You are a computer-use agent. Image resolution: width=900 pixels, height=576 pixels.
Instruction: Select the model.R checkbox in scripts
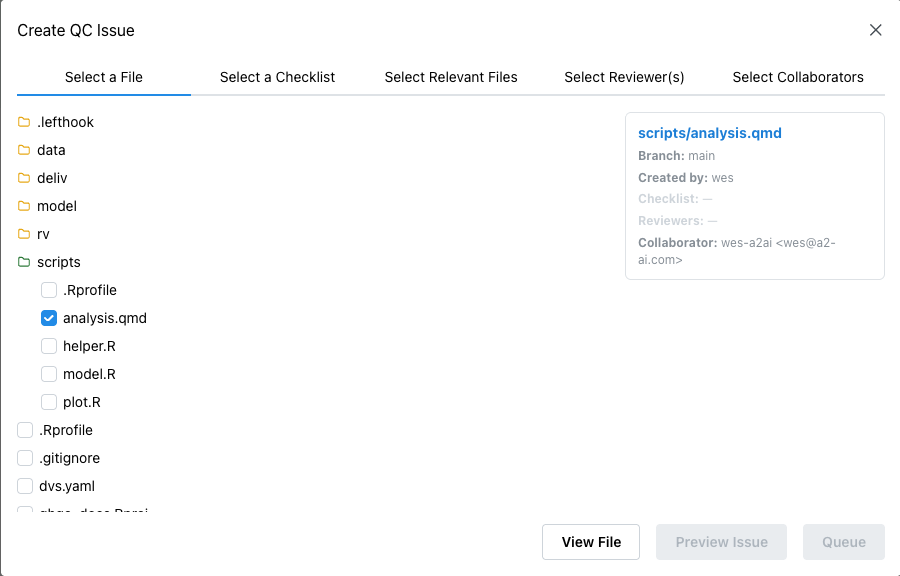point(49,374)
